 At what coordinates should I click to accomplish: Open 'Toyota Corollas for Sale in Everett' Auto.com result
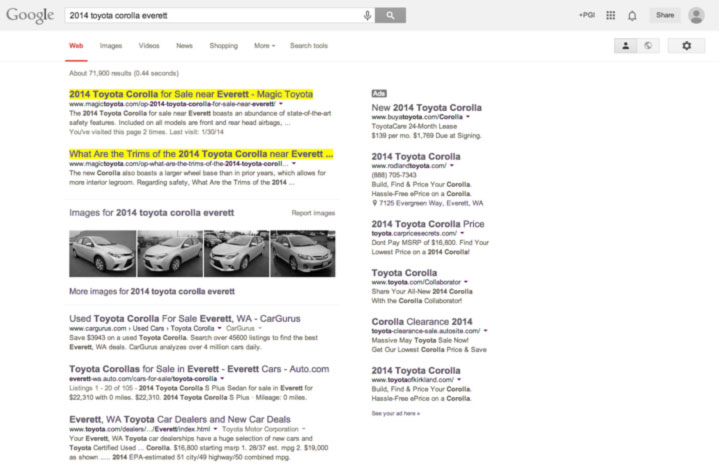pyautogui.click(x=199, y=369)
